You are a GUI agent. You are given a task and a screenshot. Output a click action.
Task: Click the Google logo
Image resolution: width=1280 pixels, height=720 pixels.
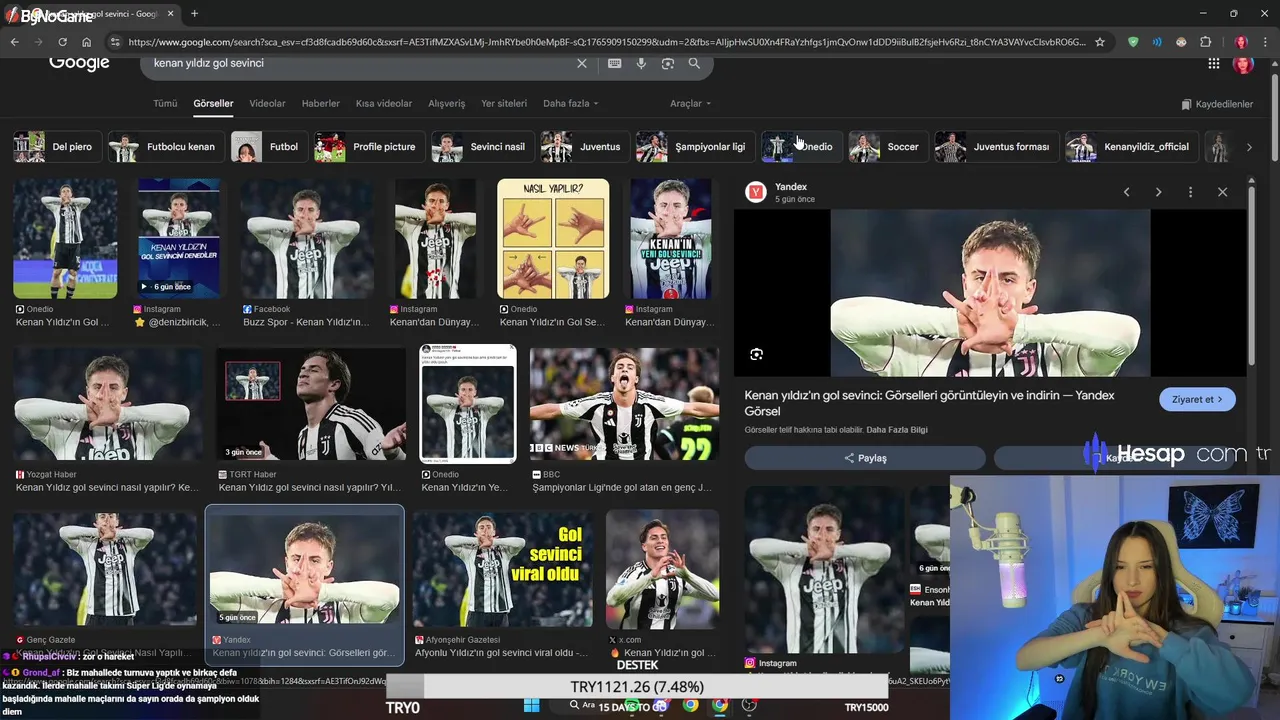[79, 63]
